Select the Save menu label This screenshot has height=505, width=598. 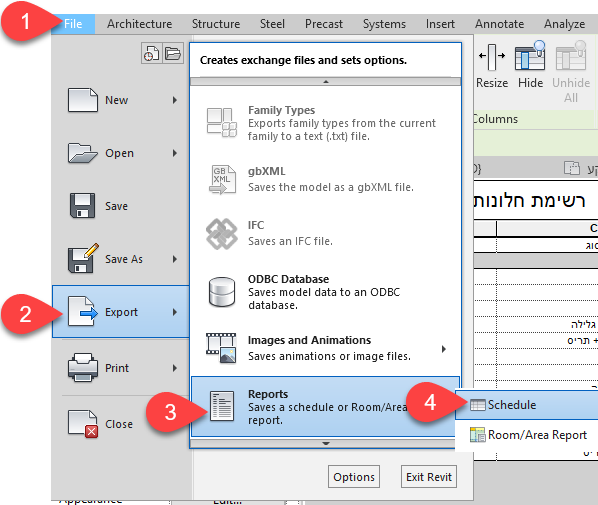click(x=116, y=206)
